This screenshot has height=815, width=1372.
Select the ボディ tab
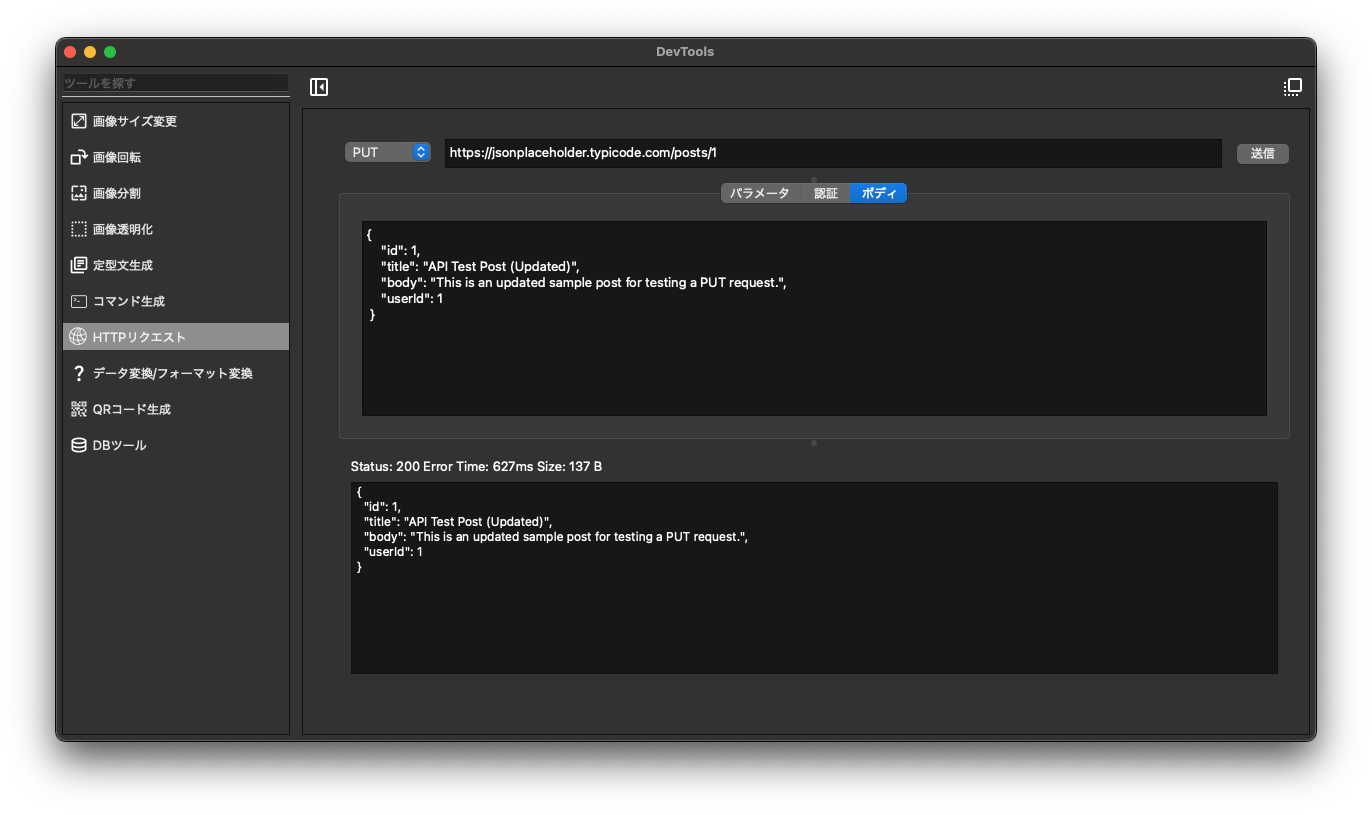[x=878, y=194]
